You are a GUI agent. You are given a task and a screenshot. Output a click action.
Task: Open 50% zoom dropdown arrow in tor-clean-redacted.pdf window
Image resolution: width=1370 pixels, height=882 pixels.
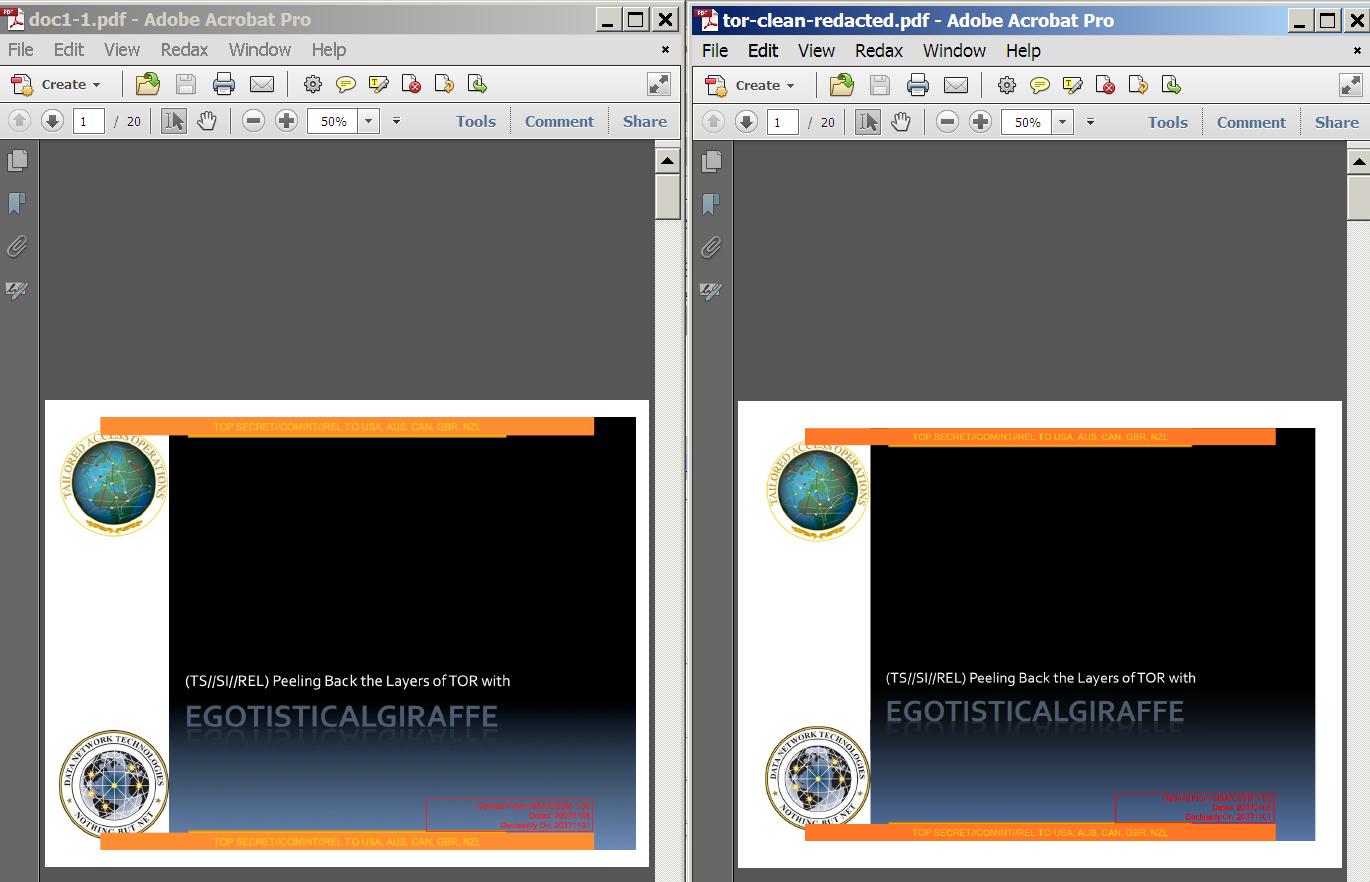coord(1063,122)
